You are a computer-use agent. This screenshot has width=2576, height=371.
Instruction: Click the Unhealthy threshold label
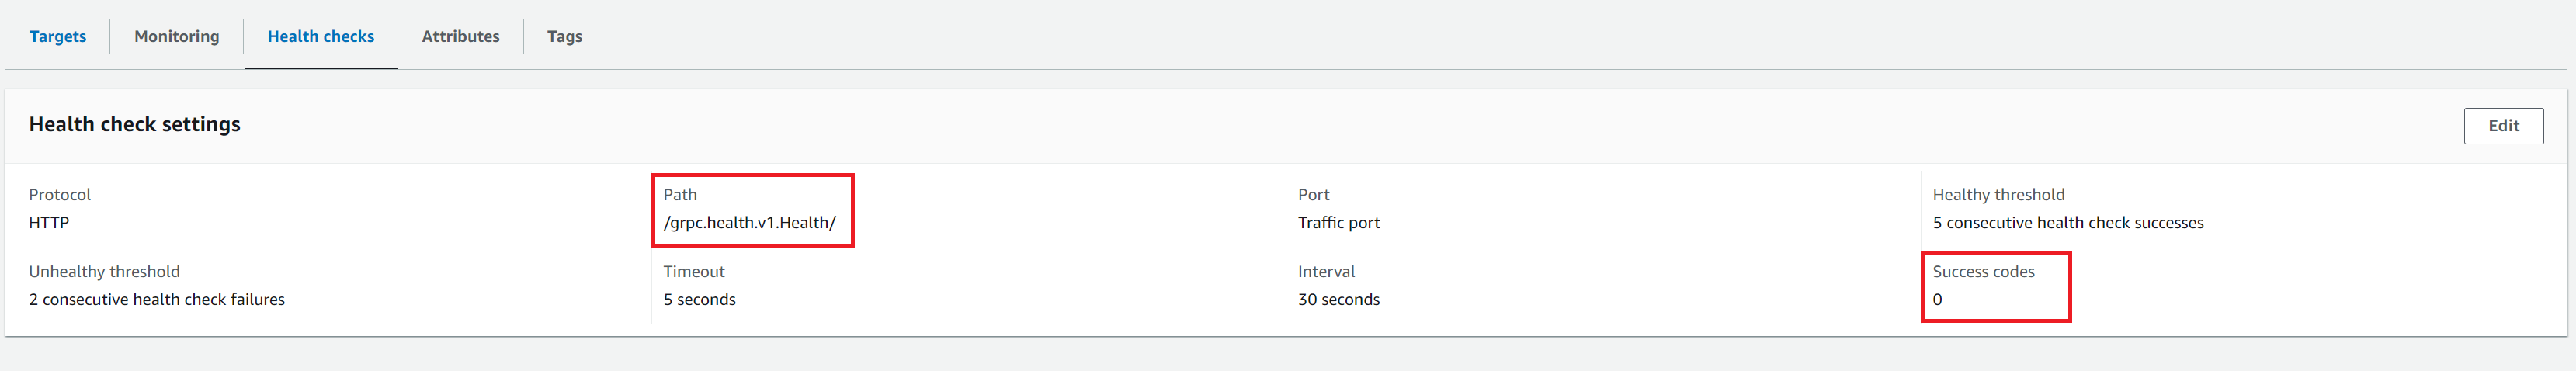(x=104, y=272)
